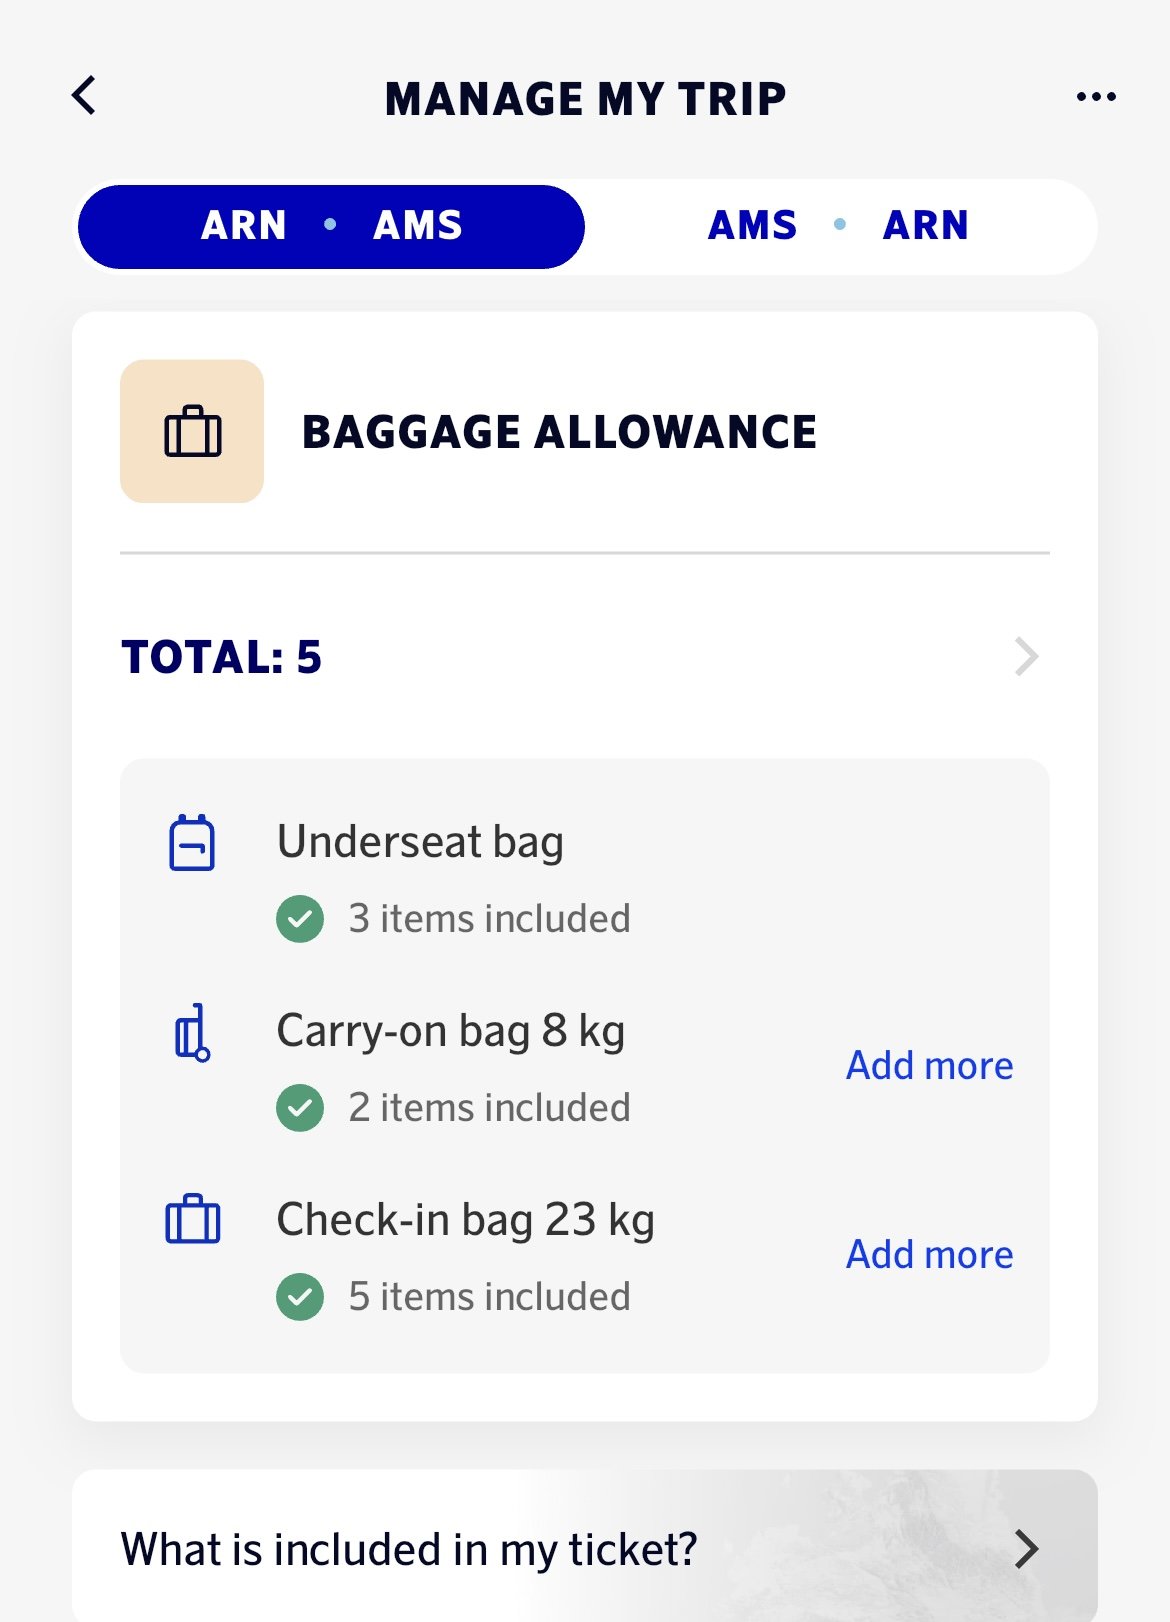Add more Check-in bag 23 kg items
Viewport: 1170px width, 1622px height.
pyautogui.click(x=929, y=1255)
